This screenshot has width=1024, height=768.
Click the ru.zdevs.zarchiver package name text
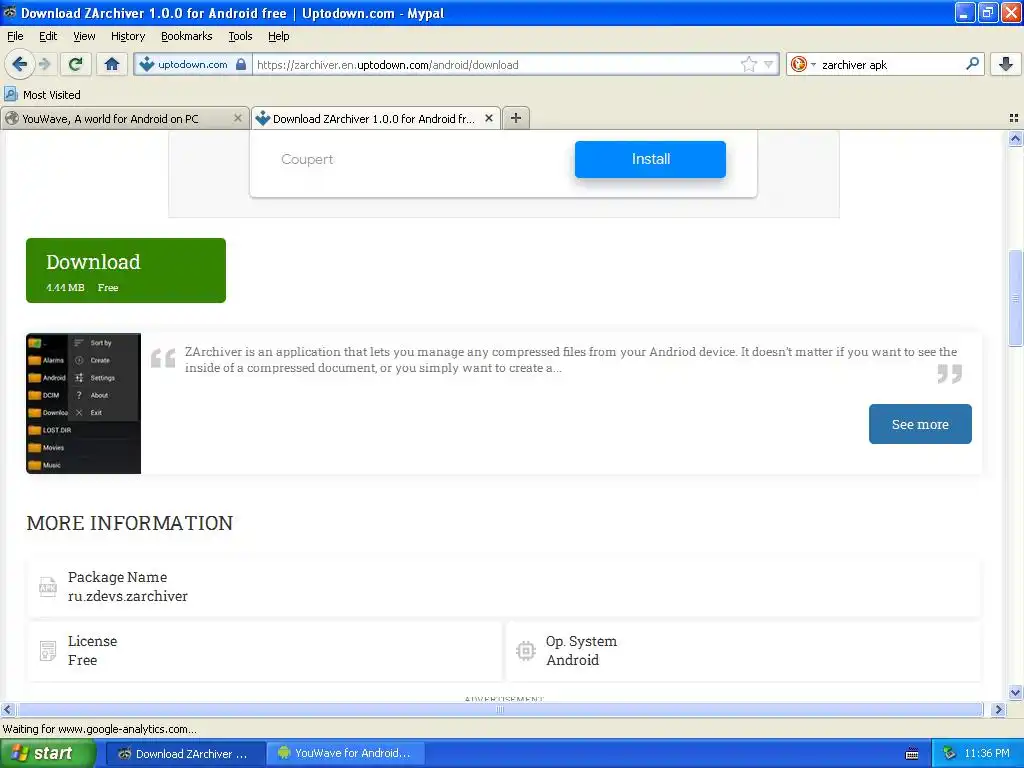pos(128,596)
